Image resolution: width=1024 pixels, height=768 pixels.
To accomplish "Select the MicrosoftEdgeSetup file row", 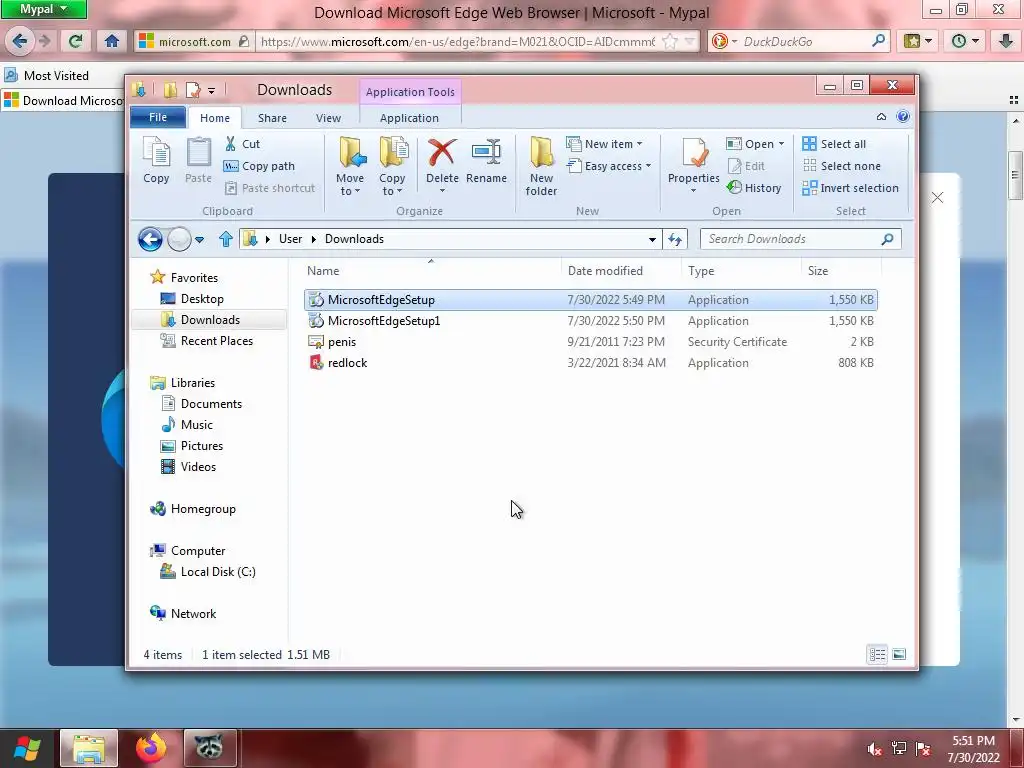I will click(591, 300).
